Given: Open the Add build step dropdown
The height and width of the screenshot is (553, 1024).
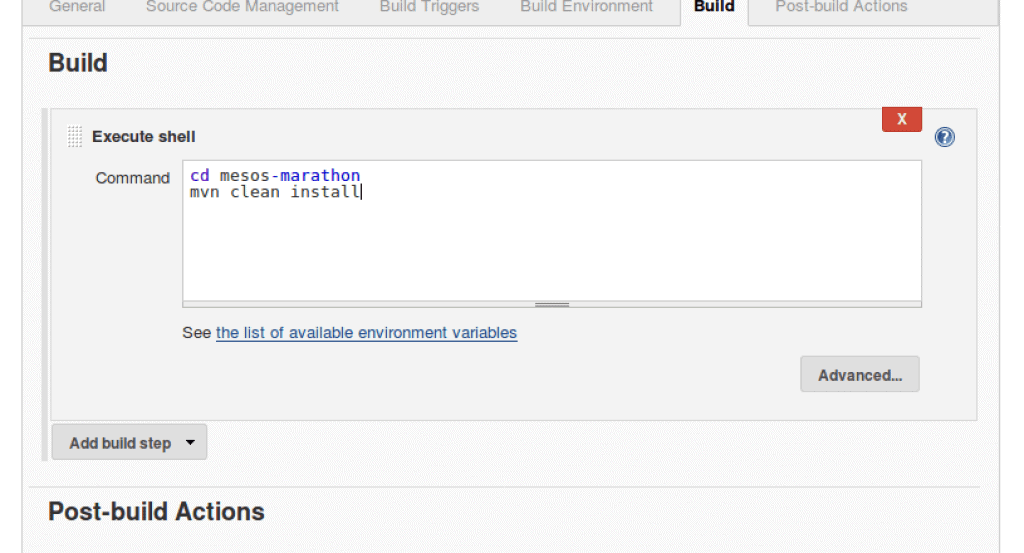Looking at the screenshot, I should (x=129, y=443).
